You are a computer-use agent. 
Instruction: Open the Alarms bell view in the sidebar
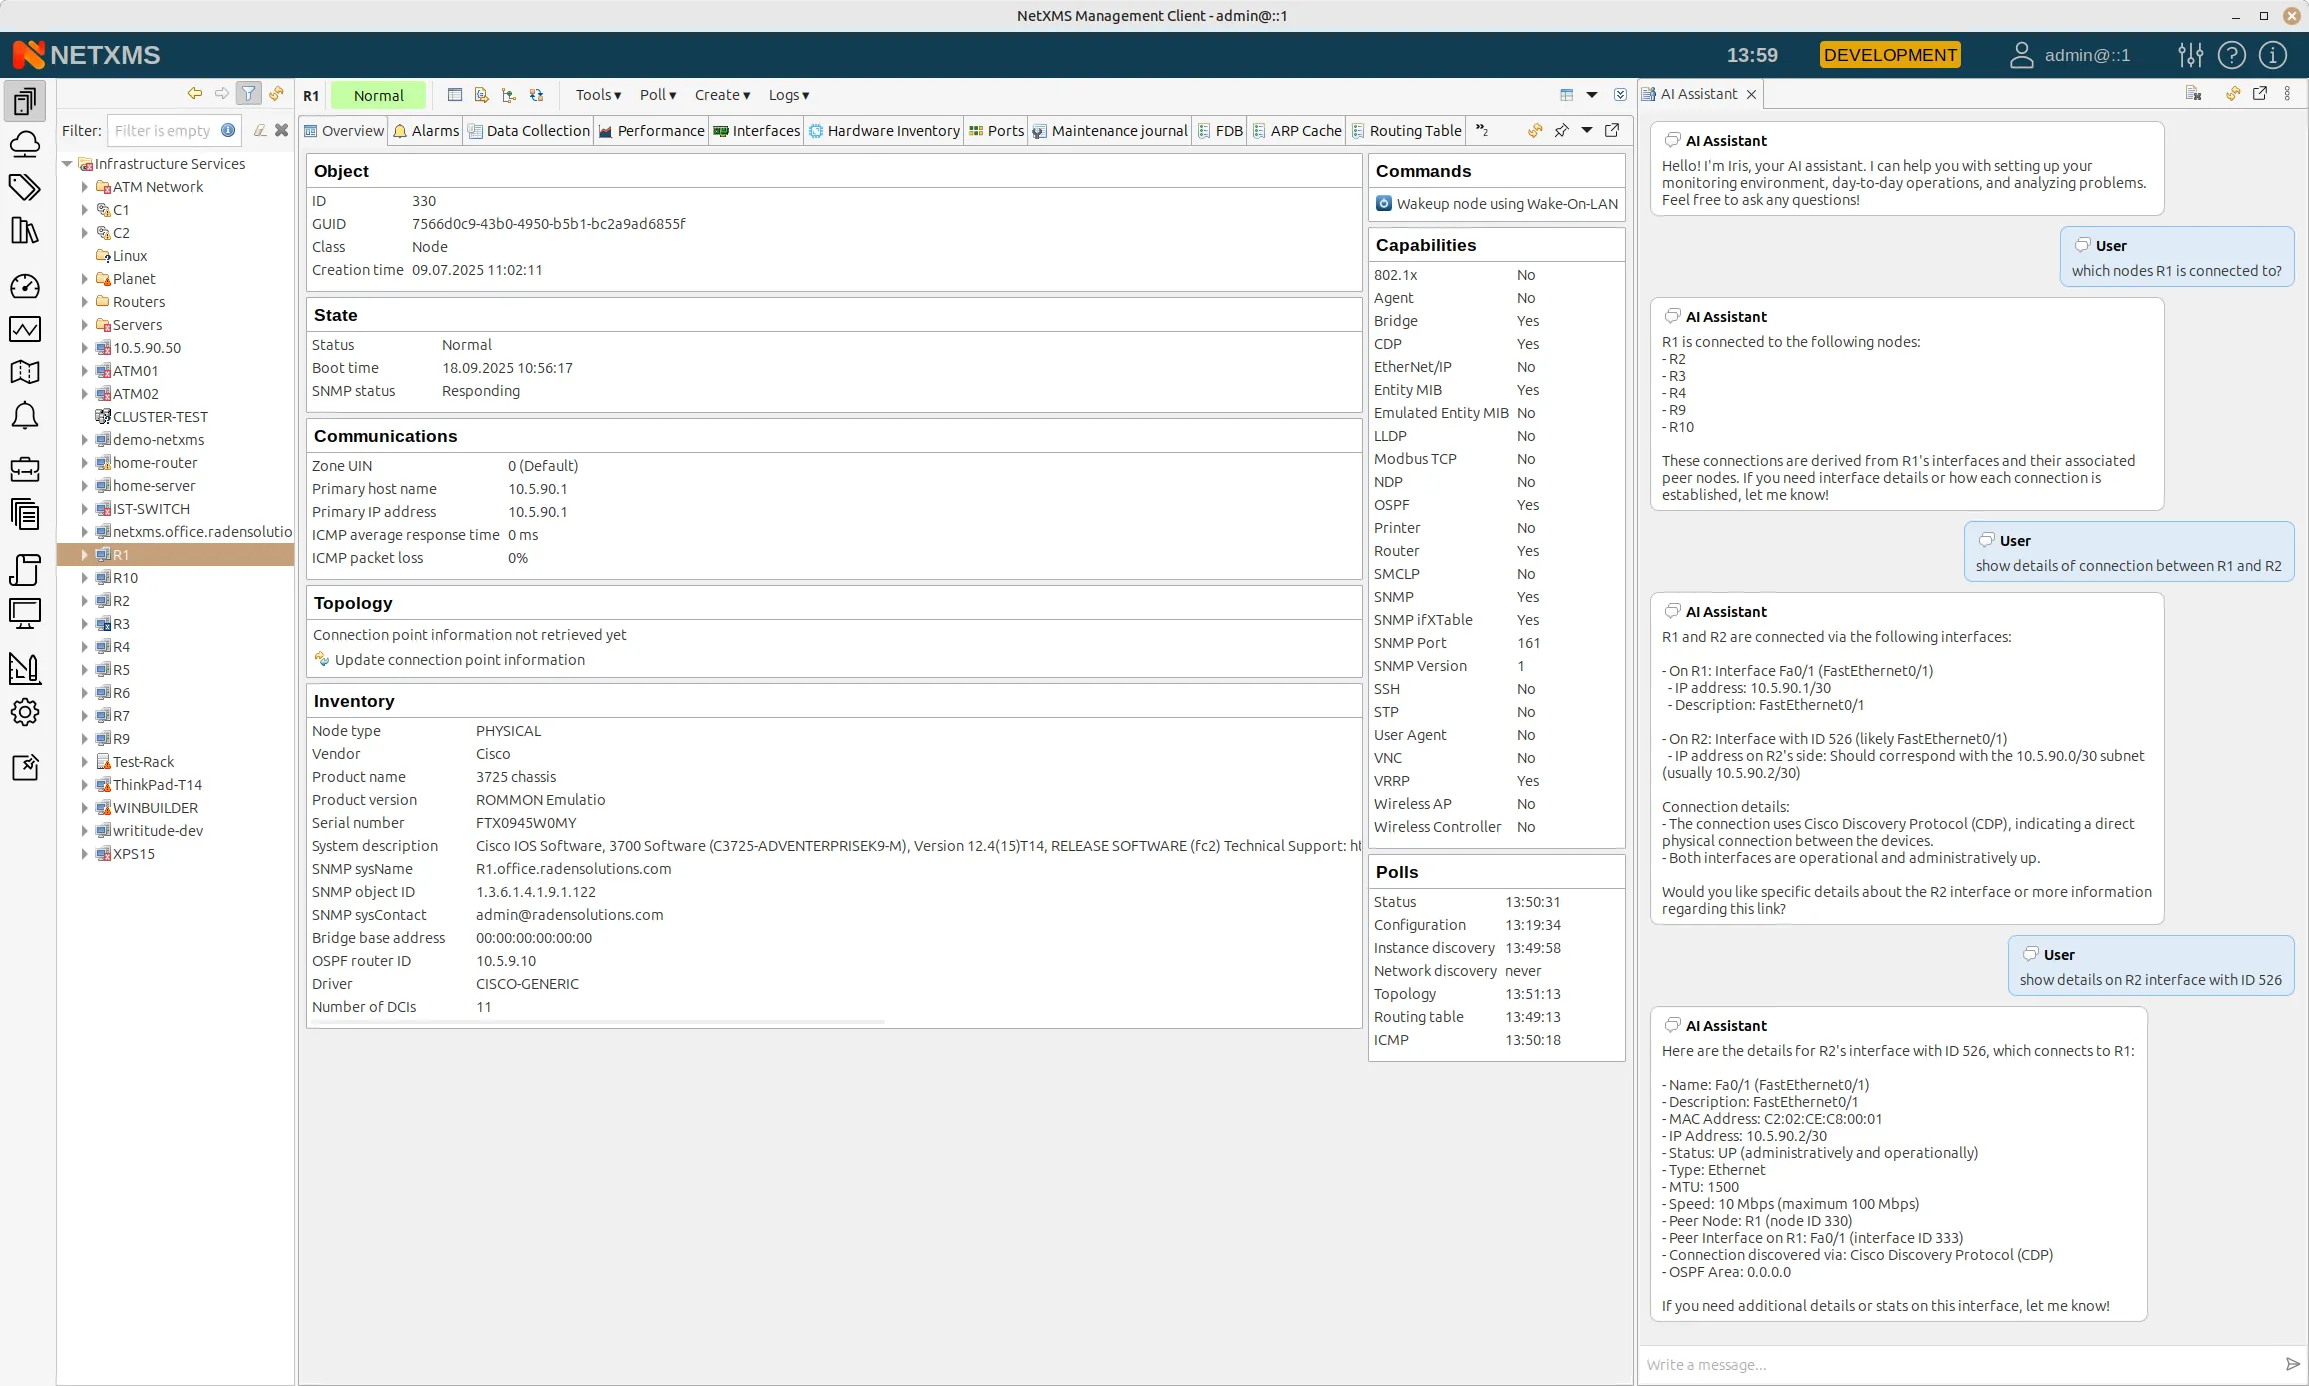25,416
